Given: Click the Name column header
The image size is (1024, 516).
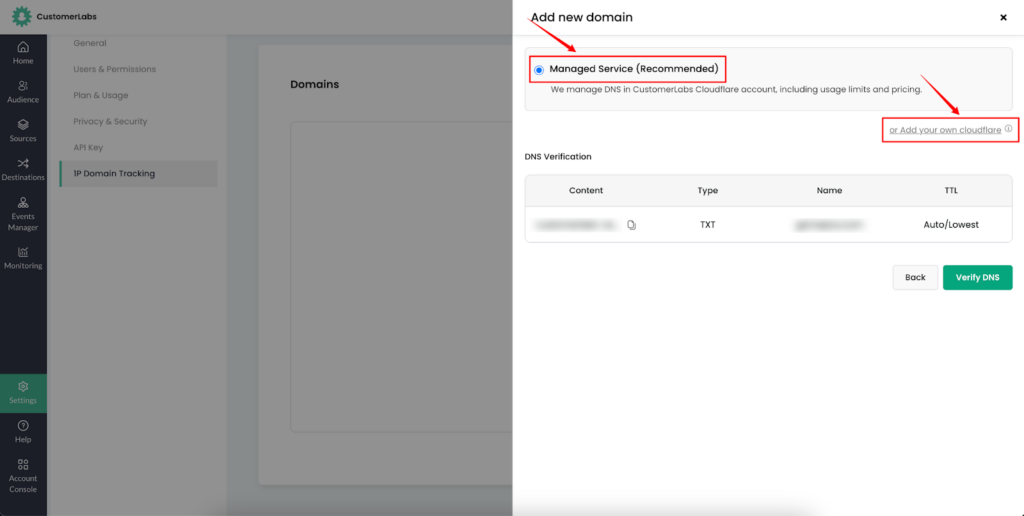Looking at the screenshot, I should (829, 191).
